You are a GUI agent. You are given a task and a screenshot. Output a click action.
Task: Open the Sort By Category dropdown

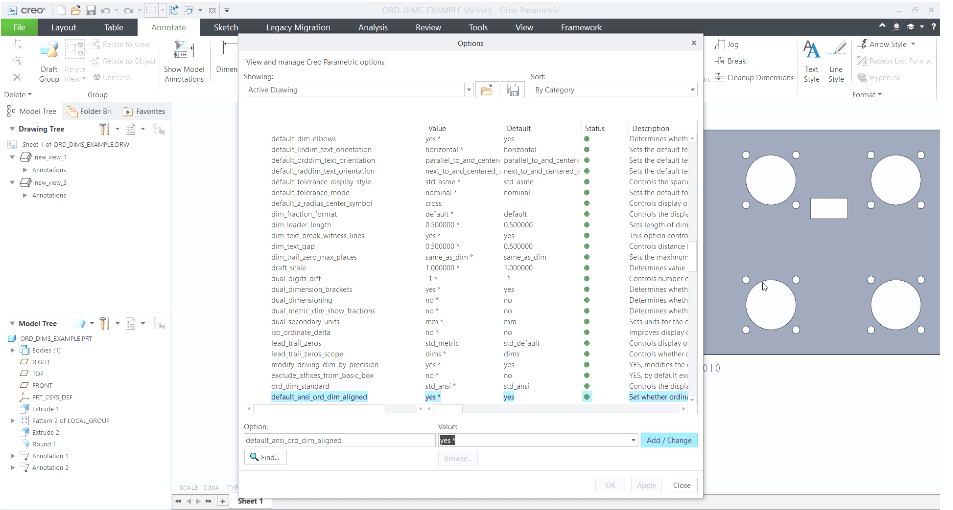click(x=692, y=90)
